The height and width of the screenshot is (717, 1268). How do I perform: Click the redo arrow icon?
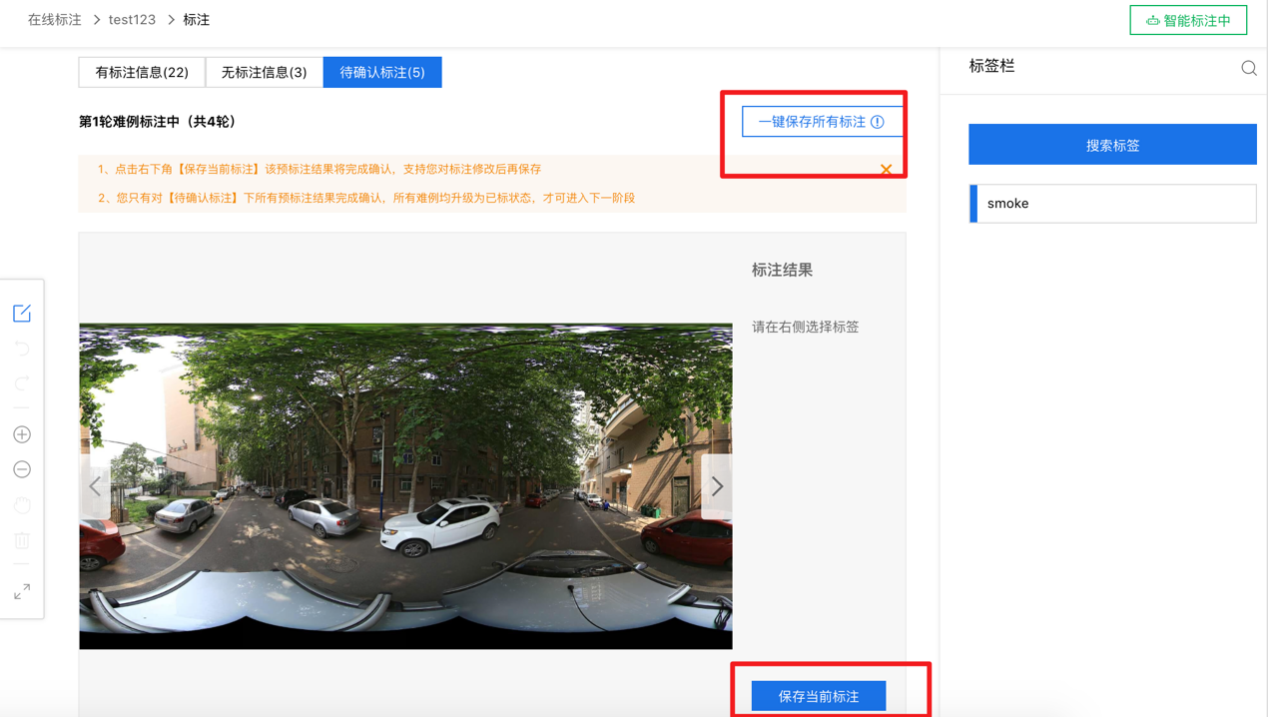click(22, 384)
